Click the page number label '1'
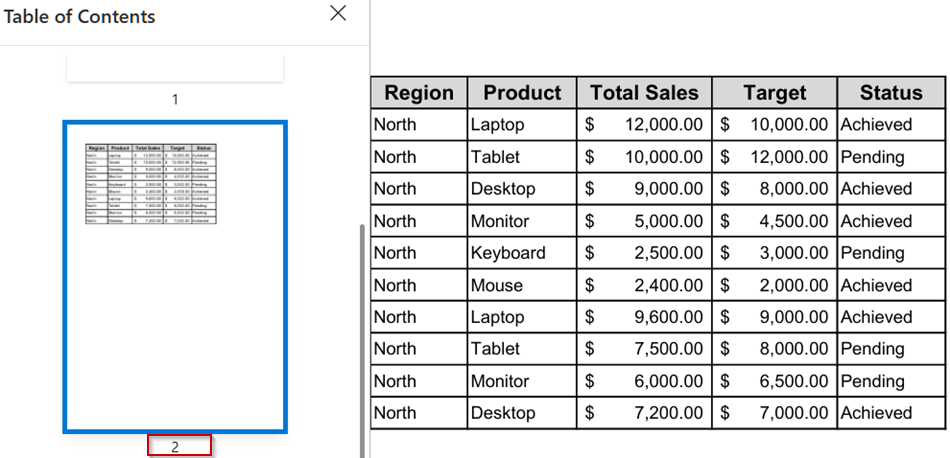Screen dimensions: 950x458 [x=175, y=99]
